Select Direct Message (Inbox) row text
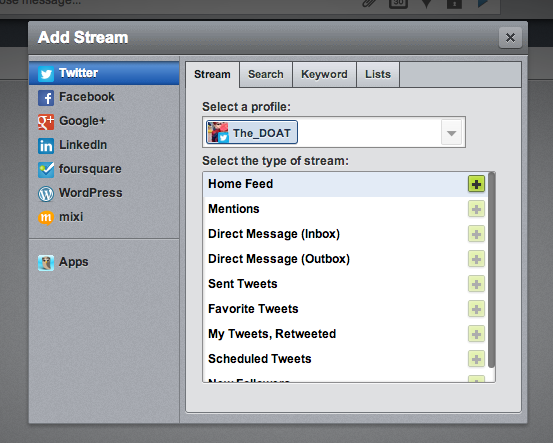 tap(274, 234)
